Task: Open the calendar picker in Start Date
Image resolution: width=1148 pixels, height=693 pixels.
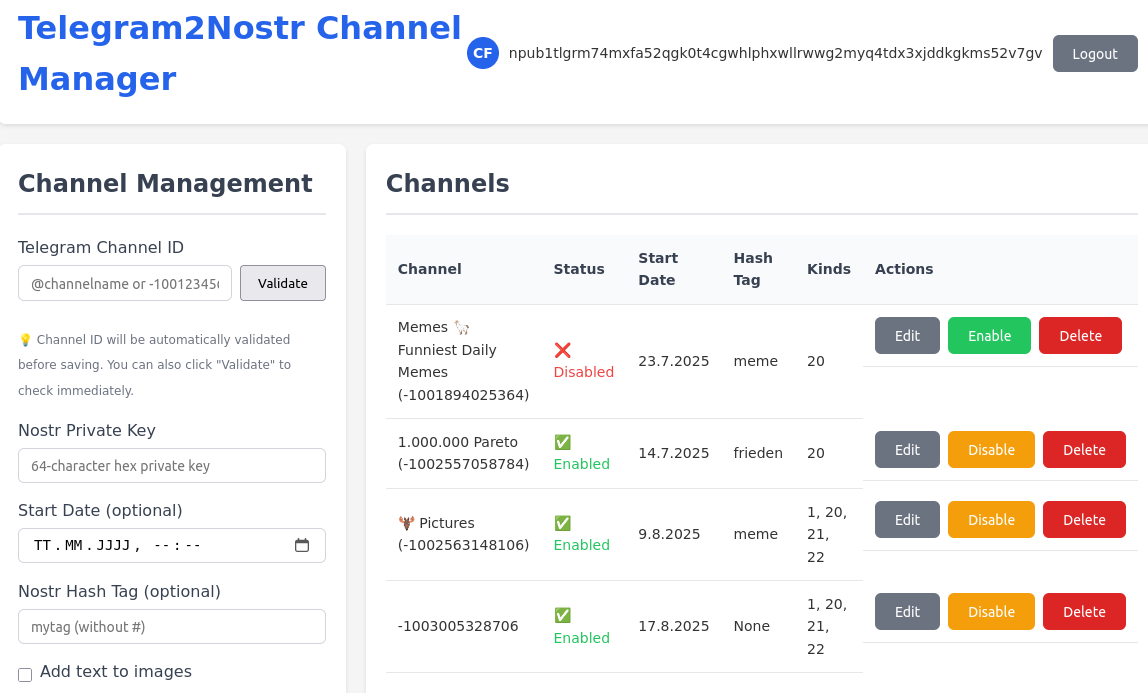Action: click(x=302, y=545)
